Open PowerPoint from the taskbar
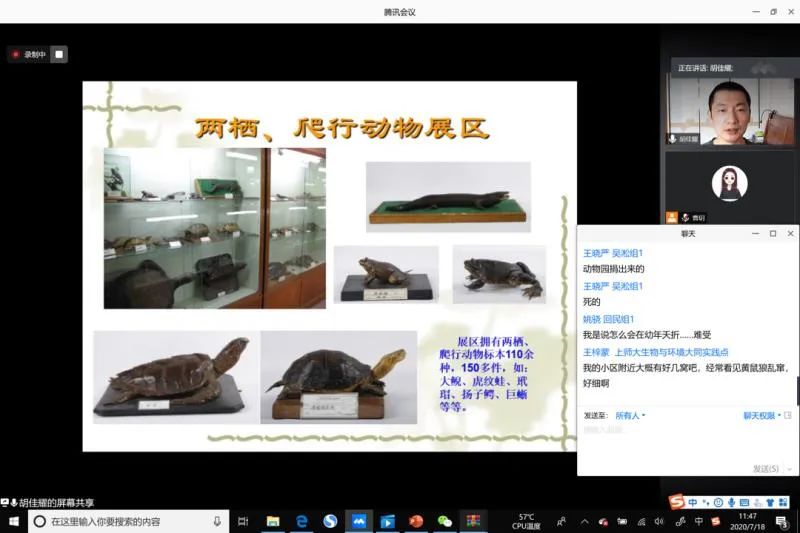Viewport: 800px width, 533px height. pyautogui.click(x=416, y=521)
